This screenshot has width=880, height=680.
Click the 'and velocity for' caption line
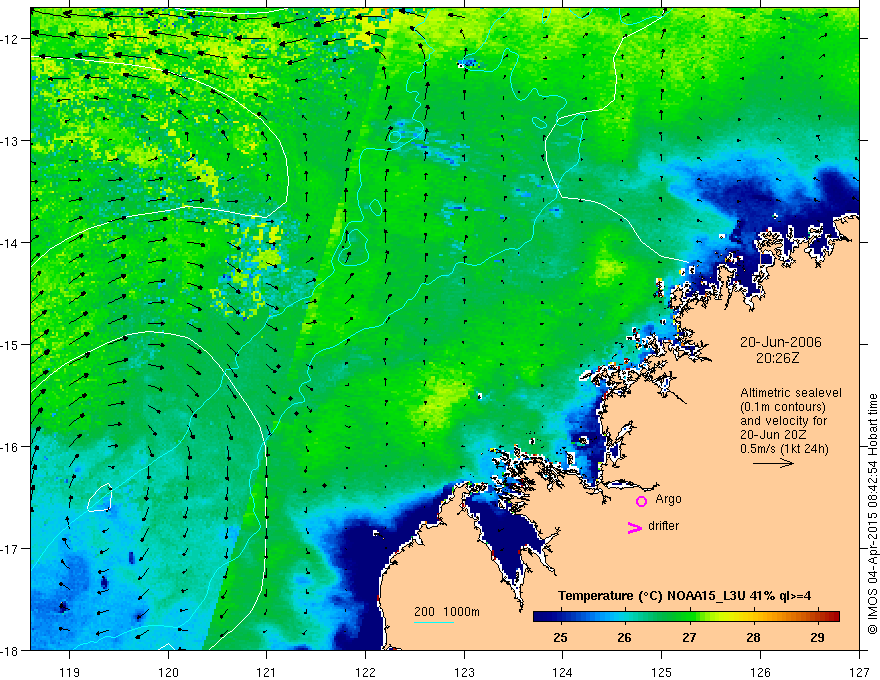pyautogui.click(x=783, y=421)
